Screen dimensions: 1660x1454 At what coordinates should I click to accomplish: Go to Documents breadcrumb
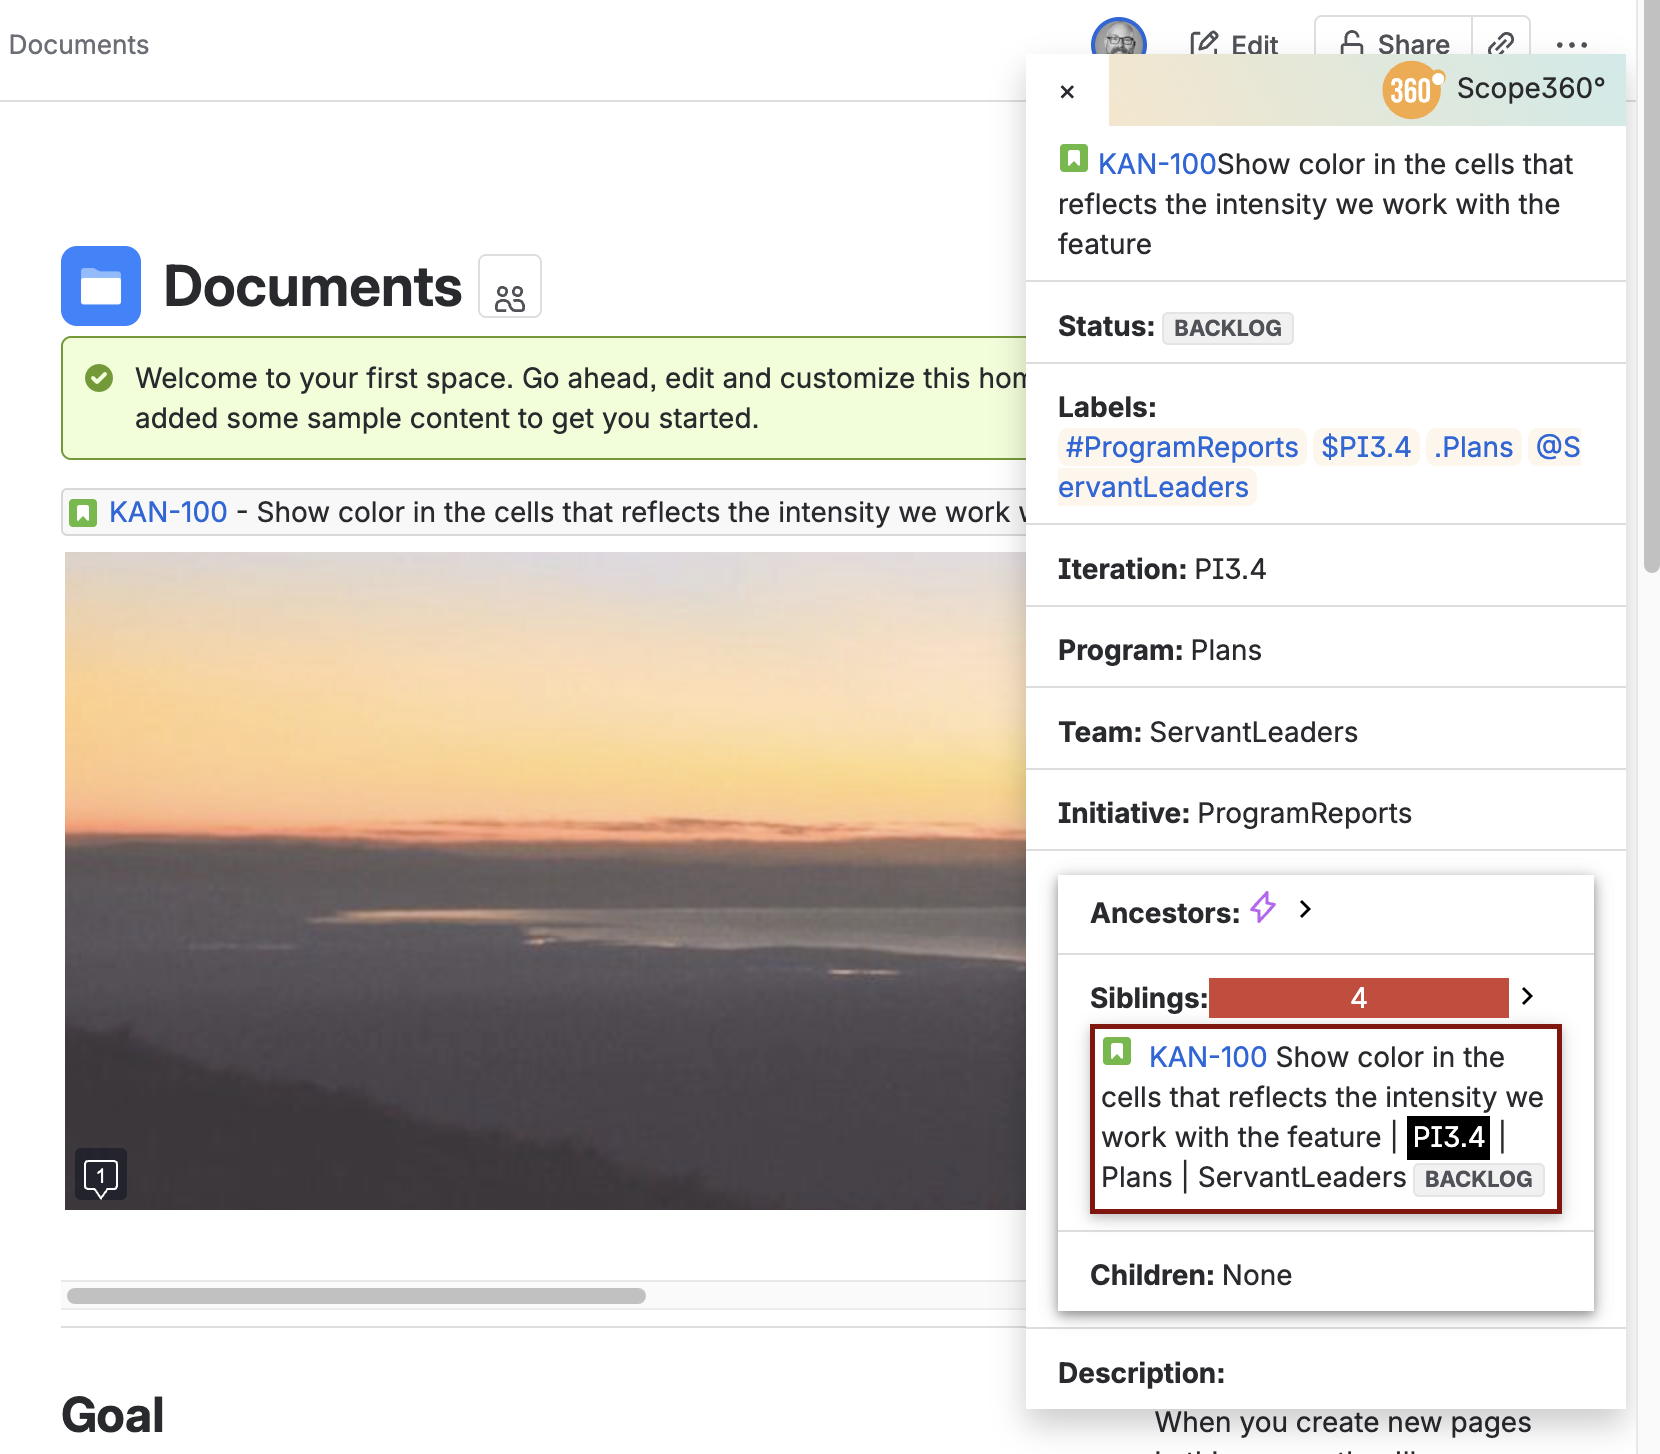pyautogui.click(x=78, y=44)
